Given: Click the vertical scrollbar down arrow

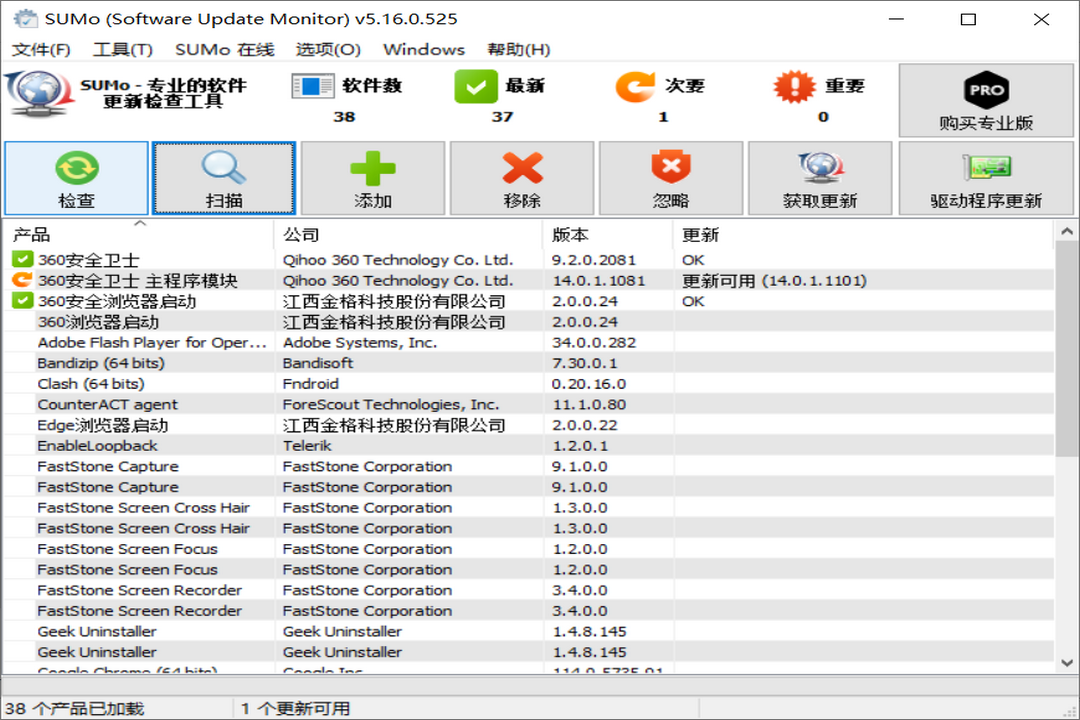Looking at the screenshot, I should point(1066,661).
